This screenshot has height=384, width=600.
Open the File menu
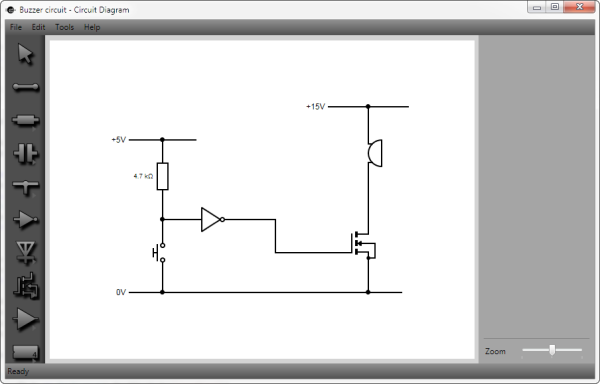(x=16, y=27)
